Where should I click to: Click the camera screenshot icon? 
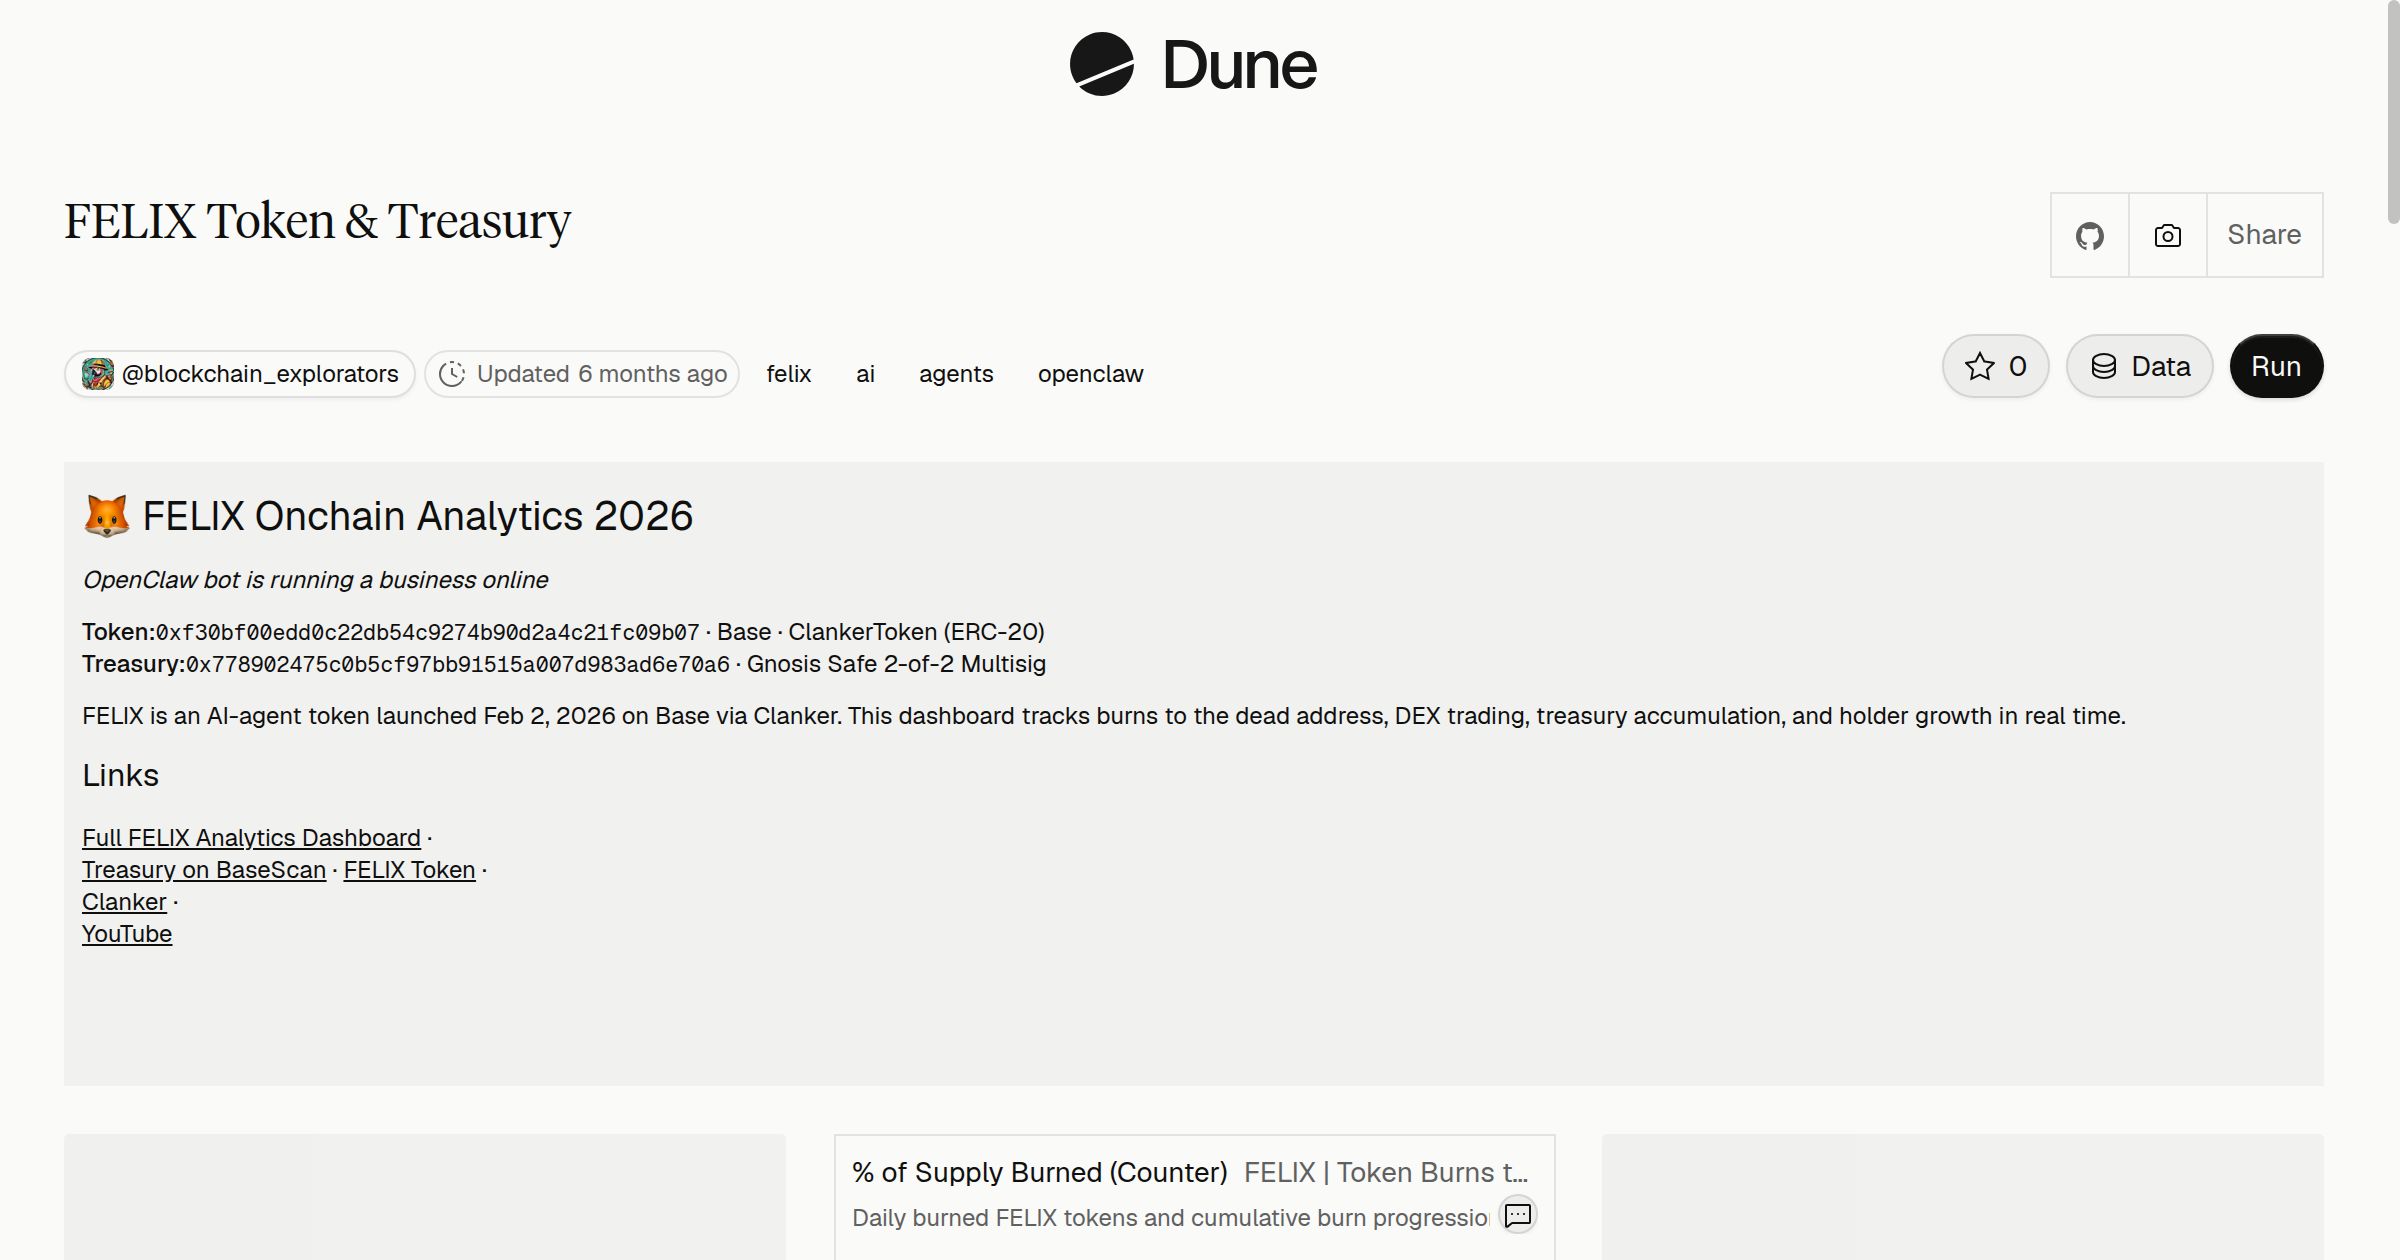pos(2168,235)
